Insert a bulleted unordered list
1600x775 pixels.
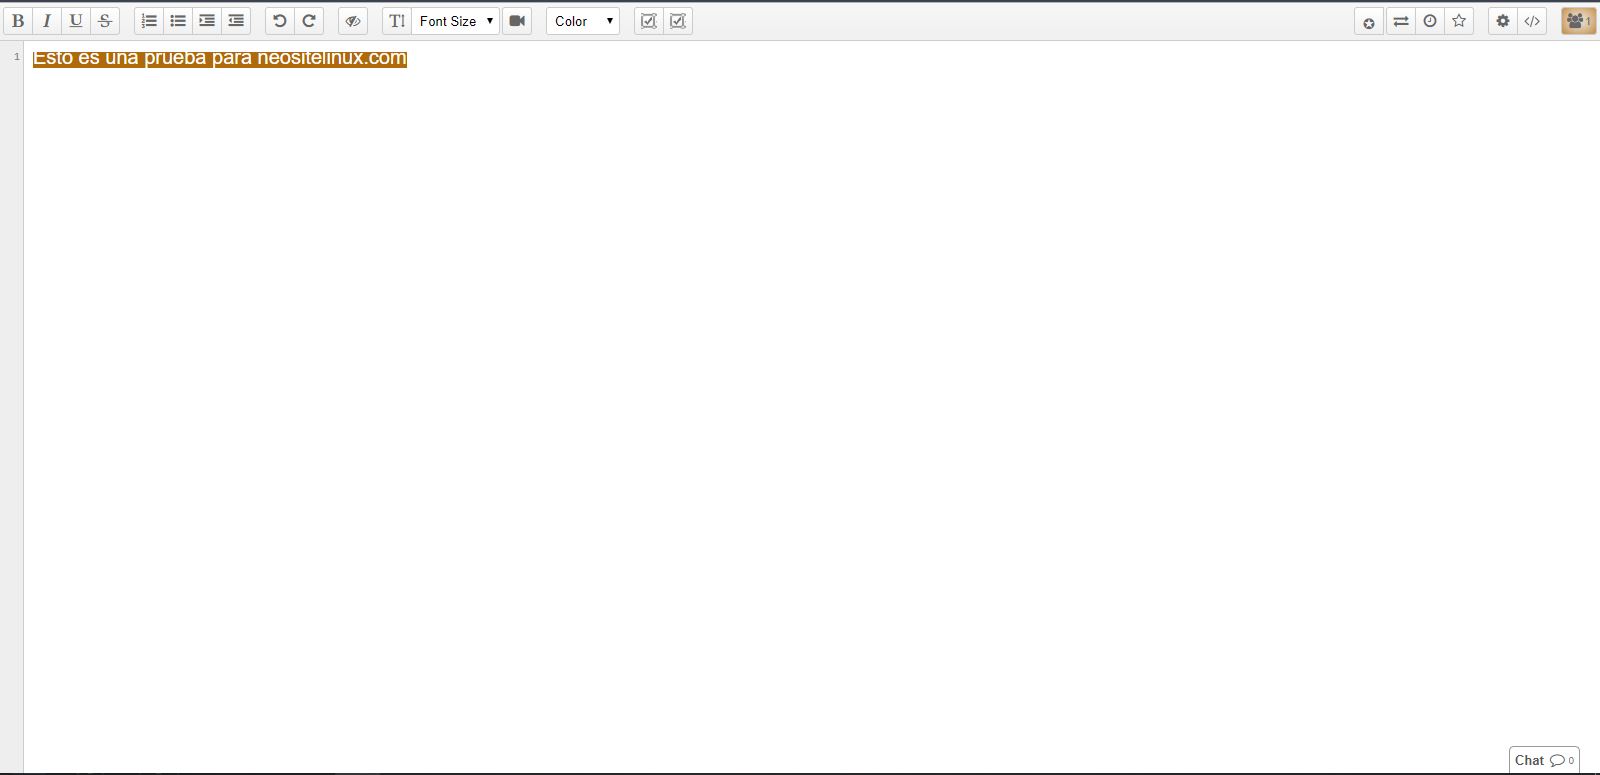[178, 21]
